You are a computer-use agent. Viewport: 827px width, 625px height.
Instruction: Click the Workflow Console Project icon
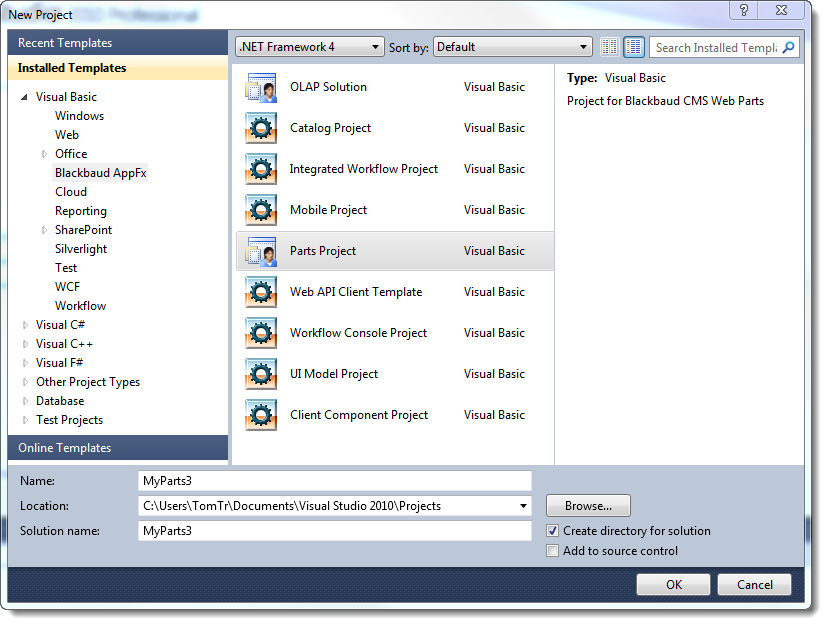click(261, 333)
